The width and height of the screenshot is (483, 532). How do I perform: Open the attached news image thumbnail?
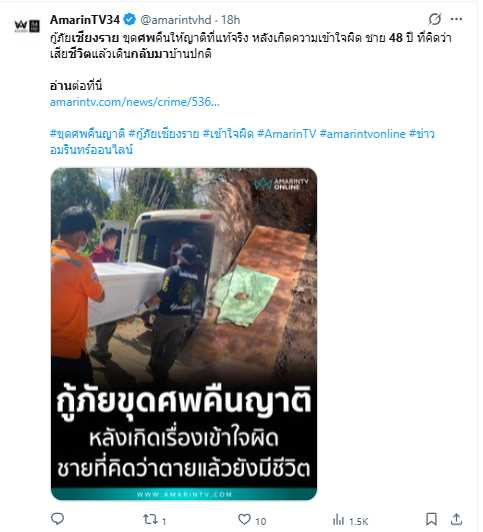click(x=184, y=334)
